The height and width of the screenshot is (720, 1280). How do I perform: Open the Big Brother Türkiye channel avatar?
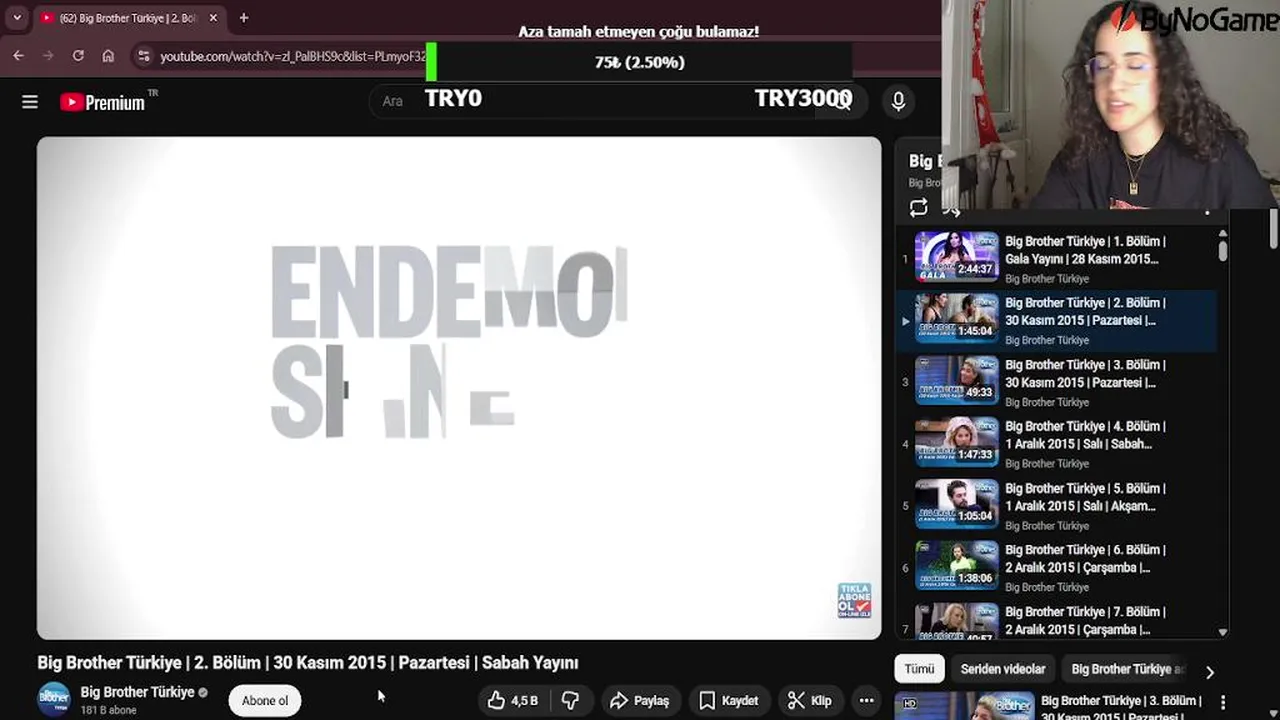(54, 699)
